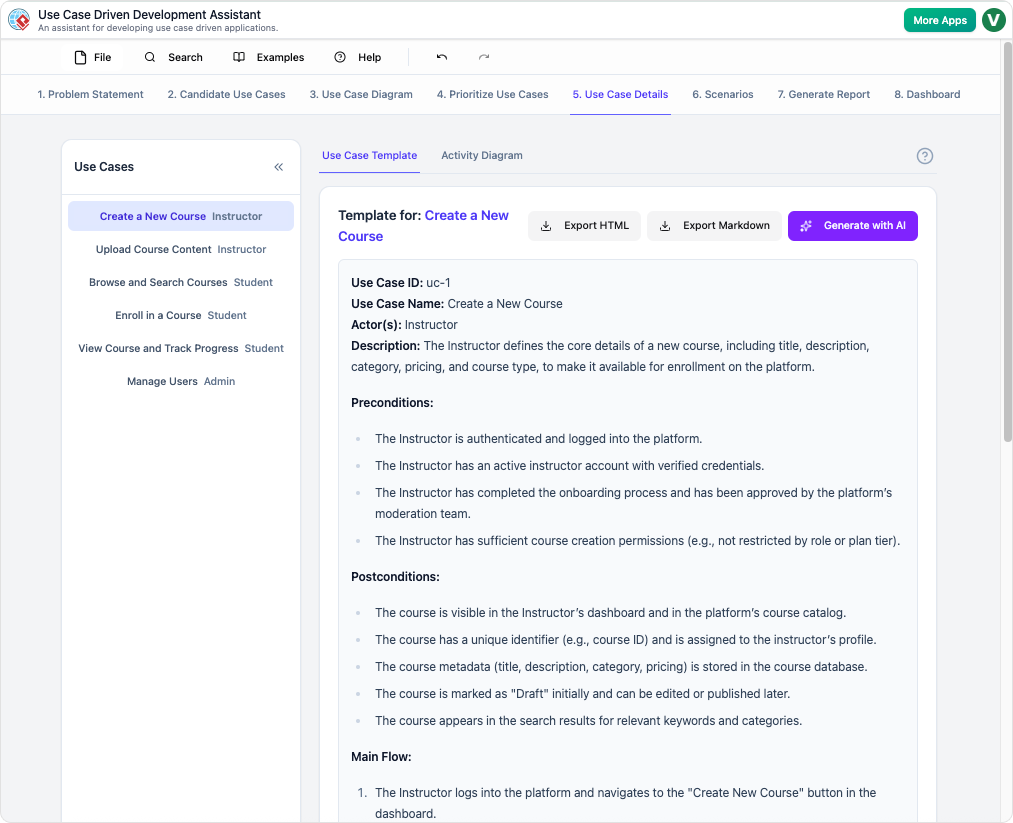This screenshot has width=1013, height=823.
Task: Click the Export Markdown button
Action: pos(714,225)
